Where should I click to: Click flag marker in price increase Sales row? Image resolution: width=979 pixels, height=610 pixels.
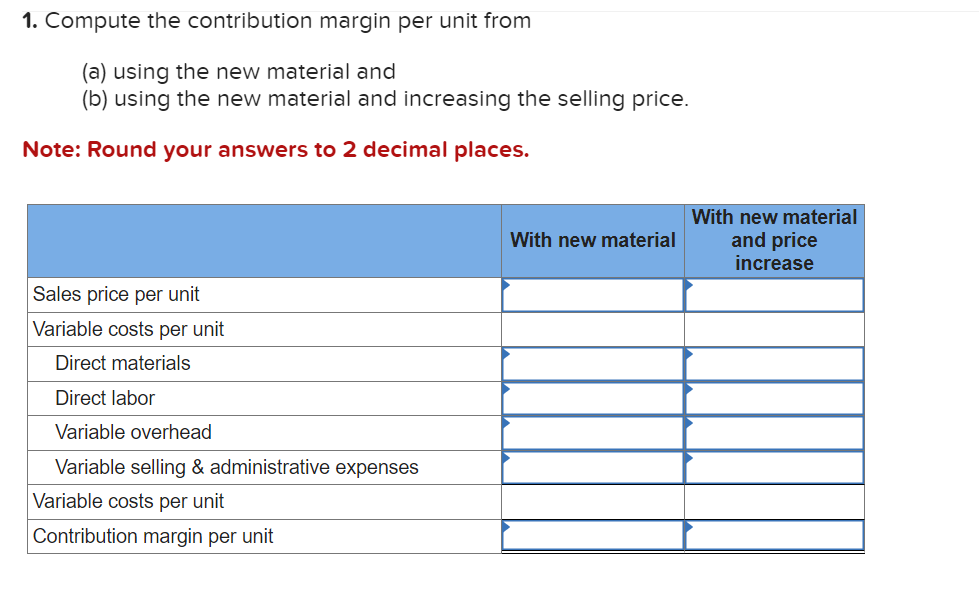[x=688, y=286]
